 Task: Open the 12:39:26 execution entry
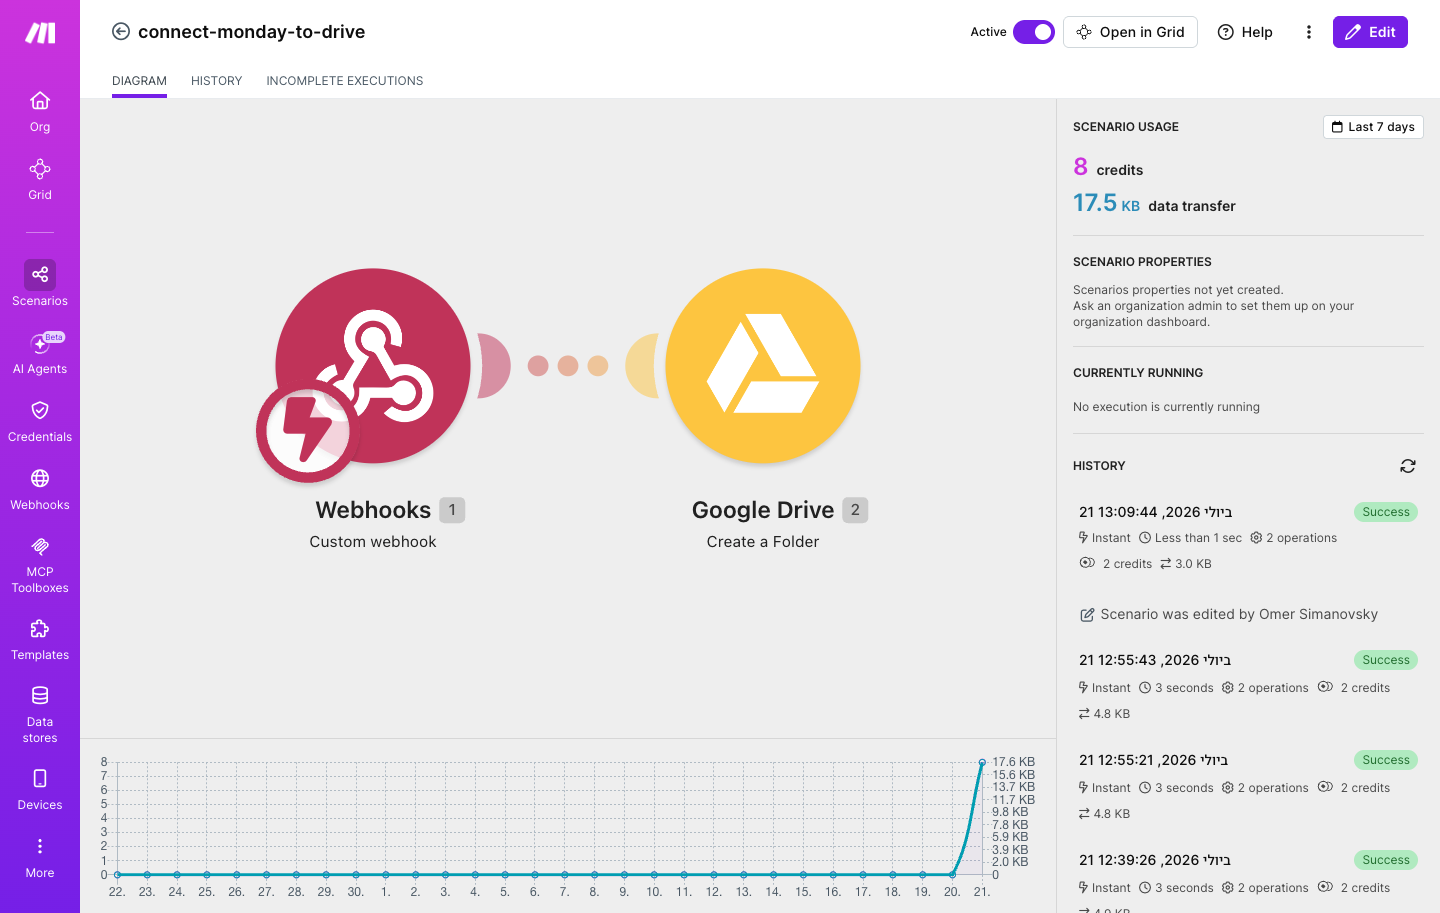click(1248, 878)
